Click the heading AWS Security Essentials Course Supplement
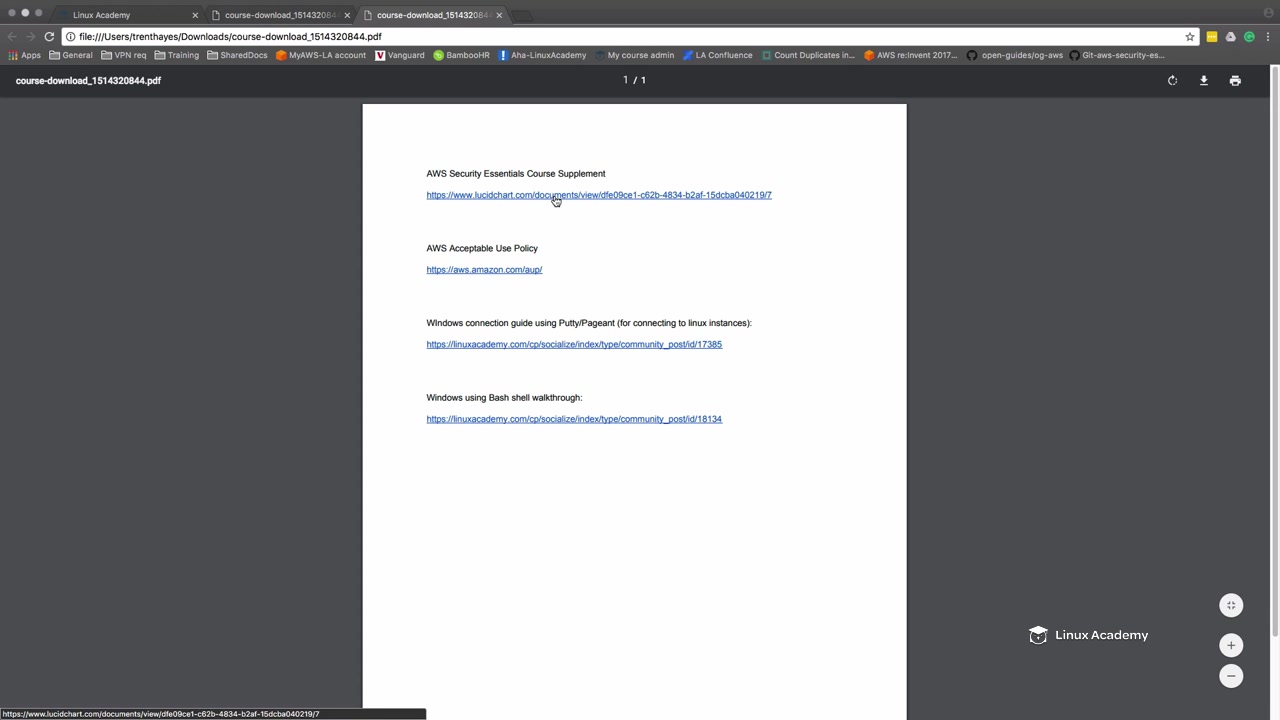 click(x=516, y=174)
